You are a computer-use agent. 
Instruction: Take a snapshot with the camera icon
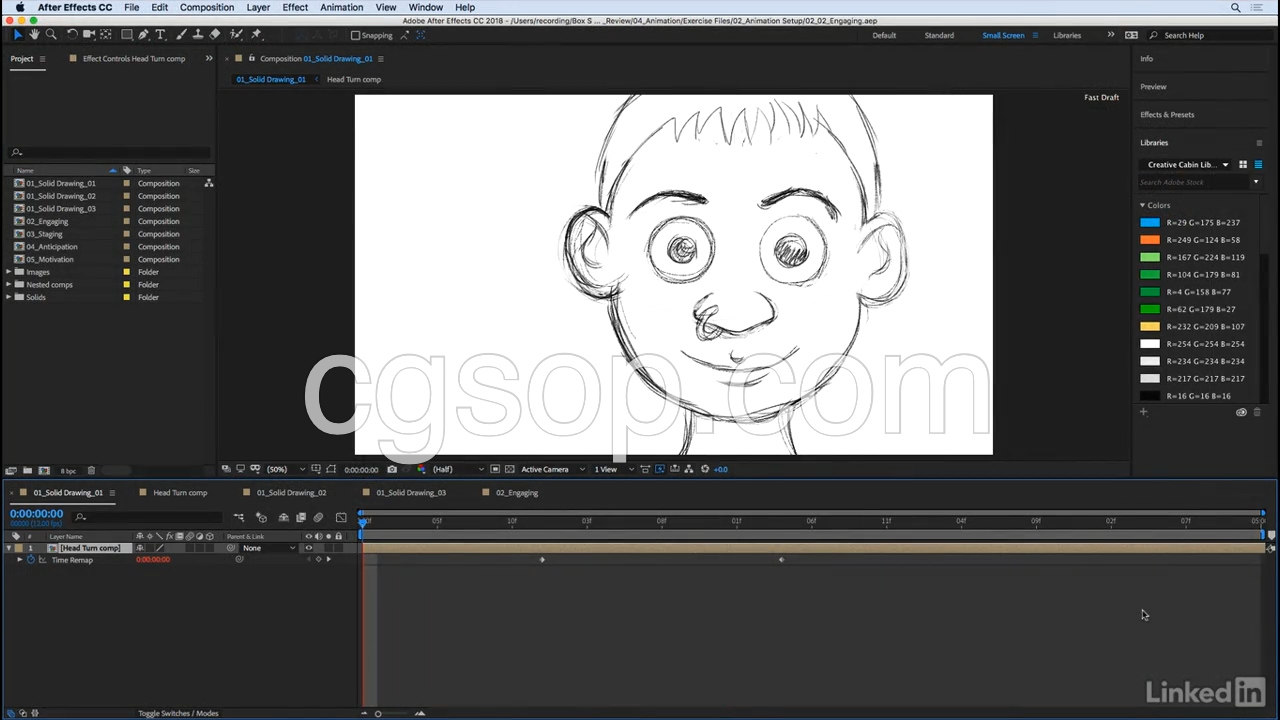(392, 469)
